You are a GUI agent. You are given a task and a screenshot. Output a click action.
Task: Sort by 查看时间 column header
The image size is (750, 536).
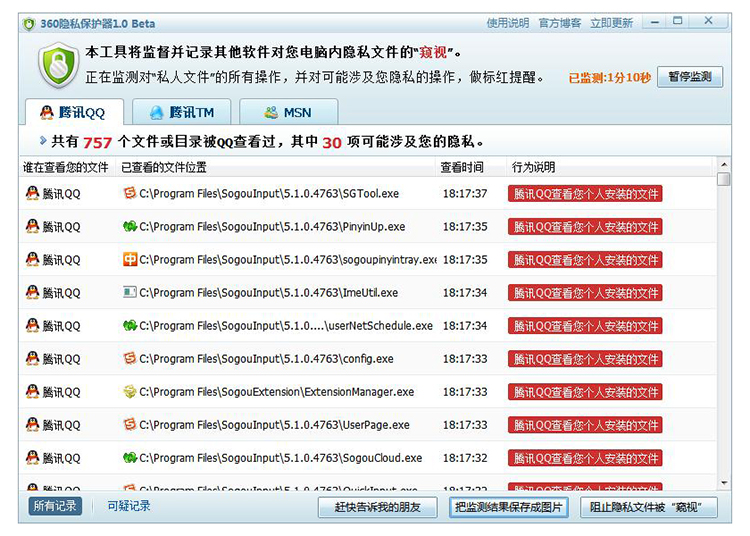tap(471, 167)
